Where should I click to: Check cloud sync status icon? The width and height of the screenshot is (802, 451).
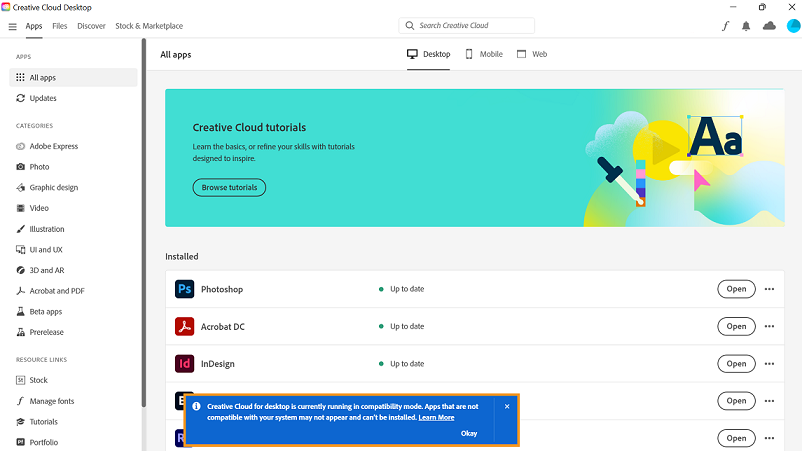coord(769,26)
